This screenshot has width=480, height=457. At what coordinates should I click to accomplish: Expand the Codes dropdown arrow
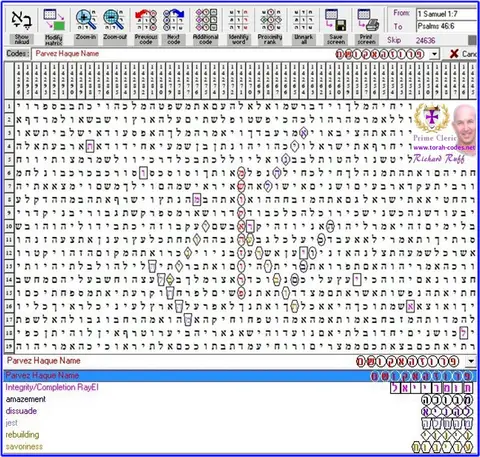[434, 54]
